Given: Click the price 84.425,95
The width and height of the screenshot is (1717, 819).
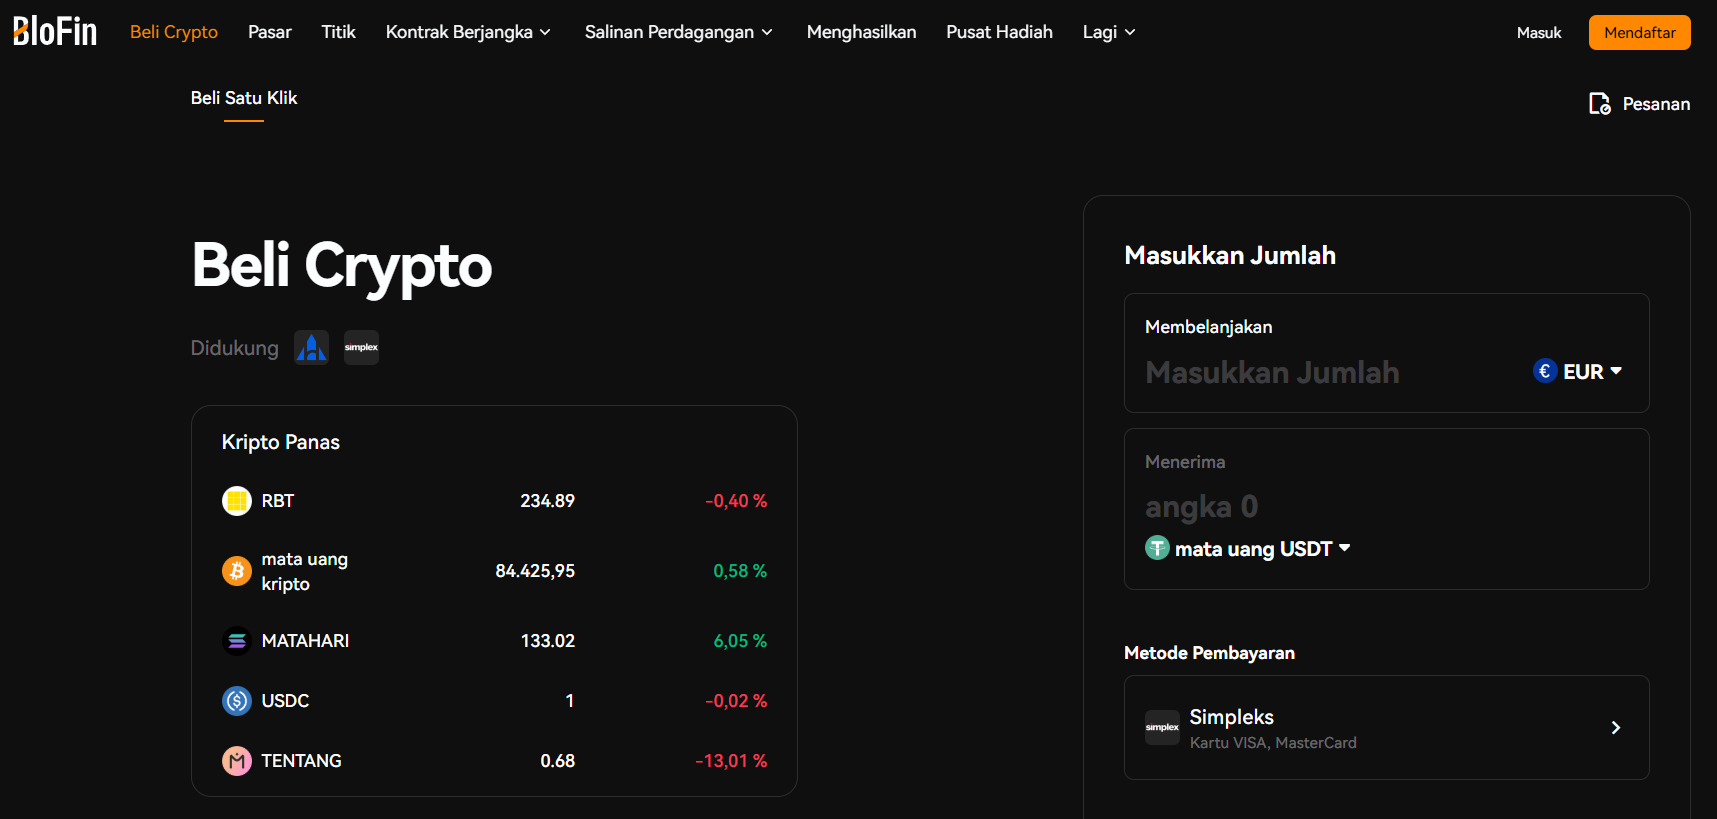Looking at the screenshot, I should tap(535, 571).
